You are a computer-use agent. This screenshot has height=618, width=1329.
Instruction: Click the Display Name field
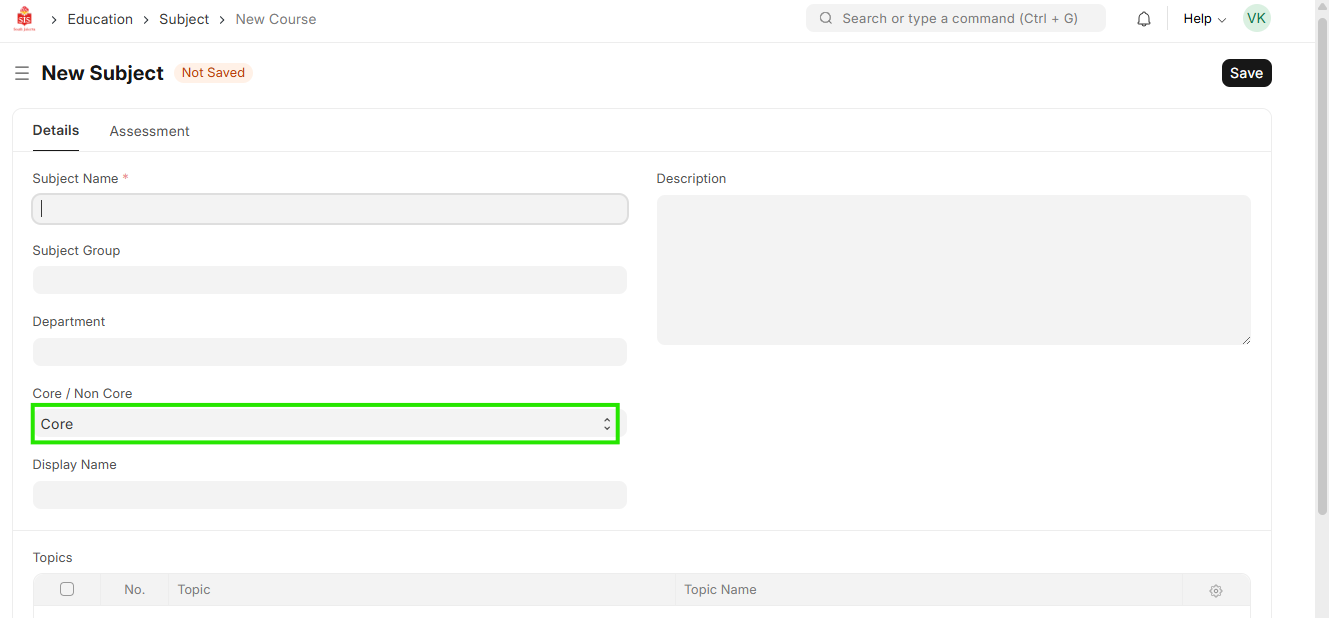pos(329,495)
